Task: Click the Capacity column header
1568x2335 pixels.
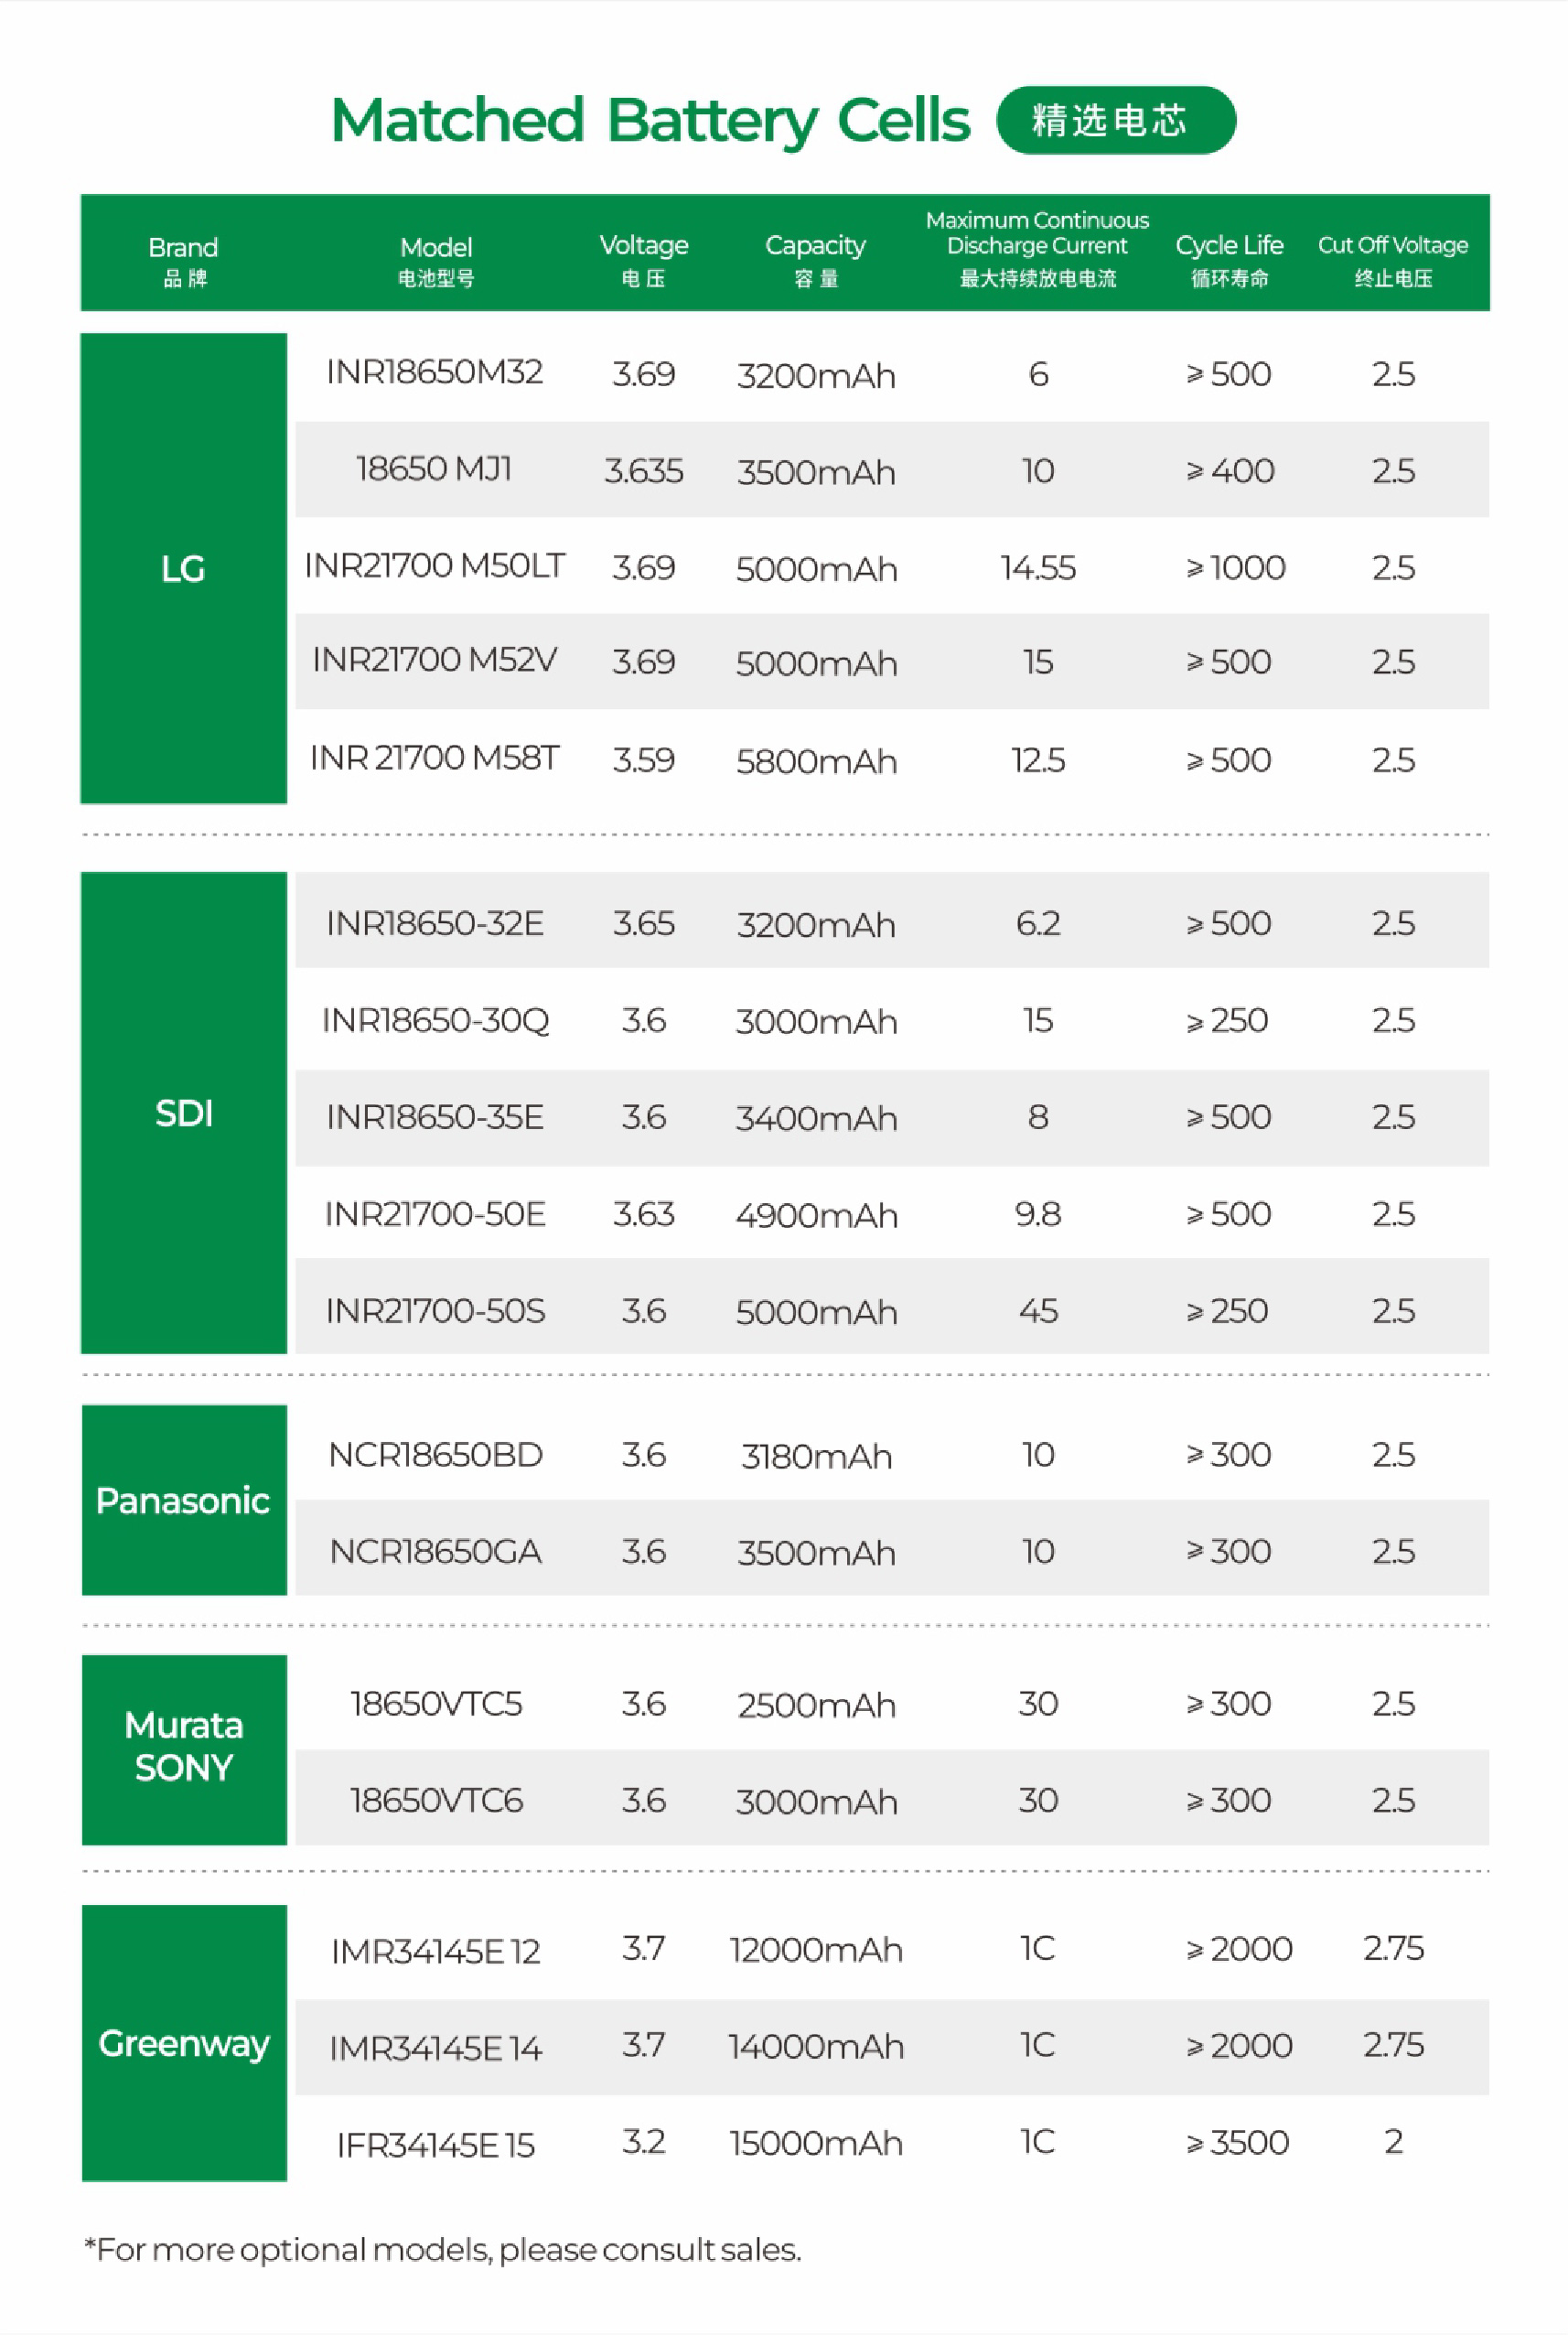Action: (x=815, y=257)
